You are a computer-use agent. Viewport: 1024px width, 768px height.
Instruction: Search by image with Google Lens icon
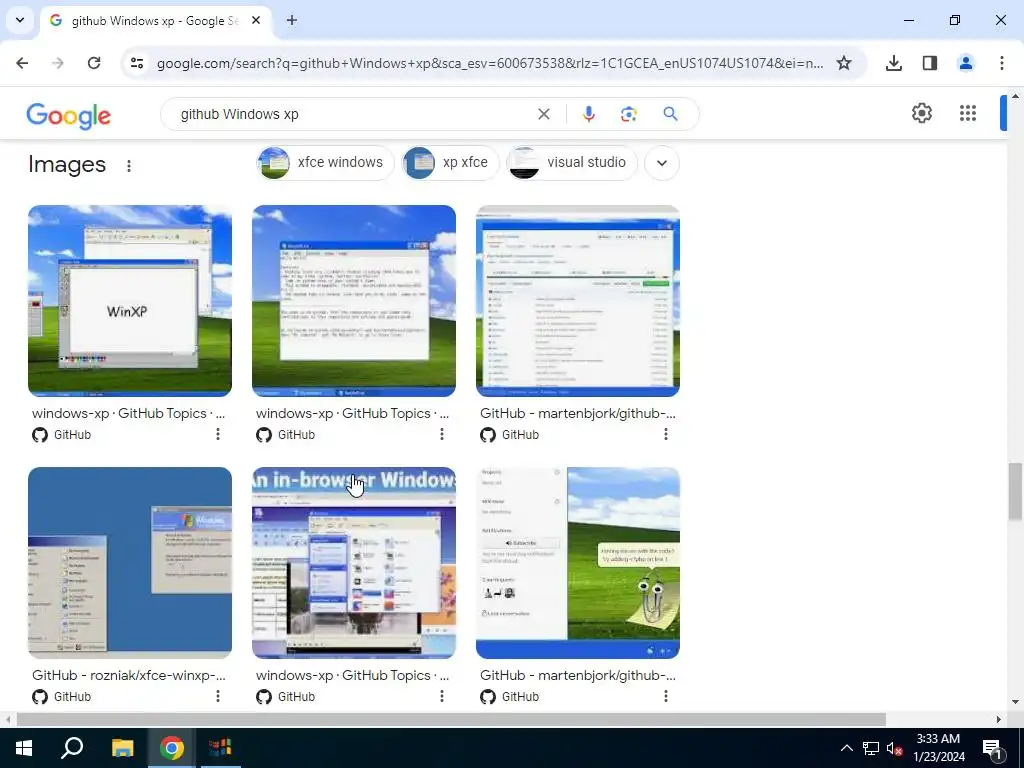628,114
